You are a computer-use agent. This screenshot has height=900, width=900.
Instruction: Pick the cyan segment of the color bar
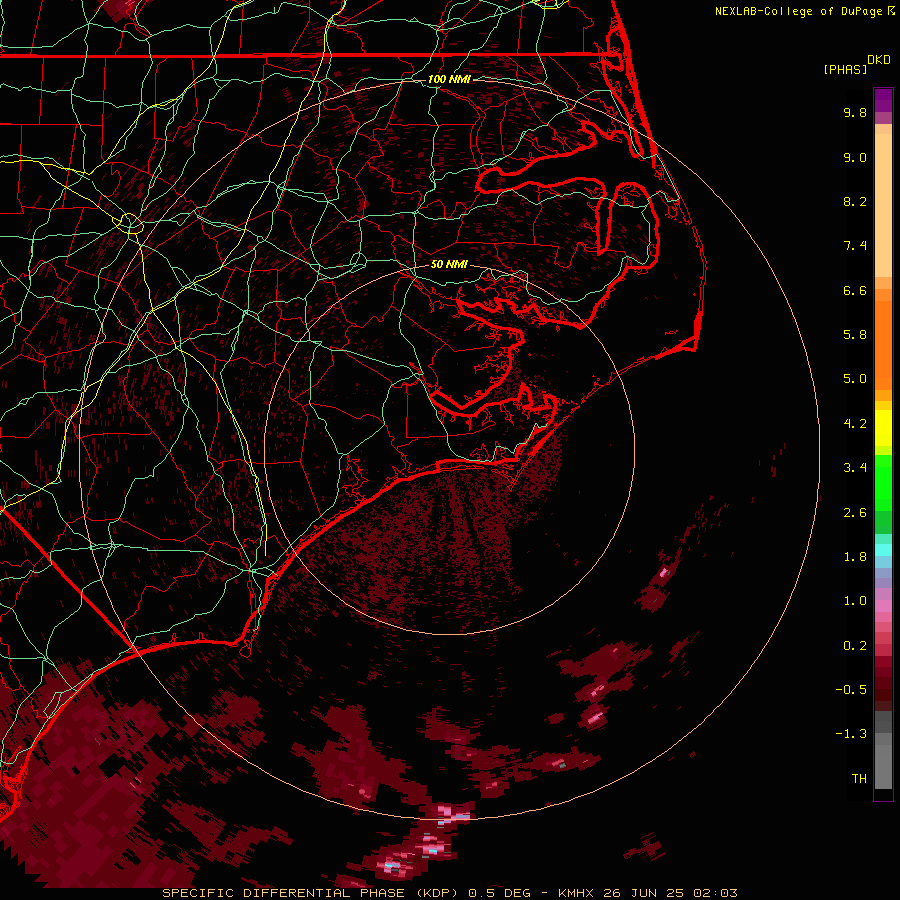coord(883,550)
